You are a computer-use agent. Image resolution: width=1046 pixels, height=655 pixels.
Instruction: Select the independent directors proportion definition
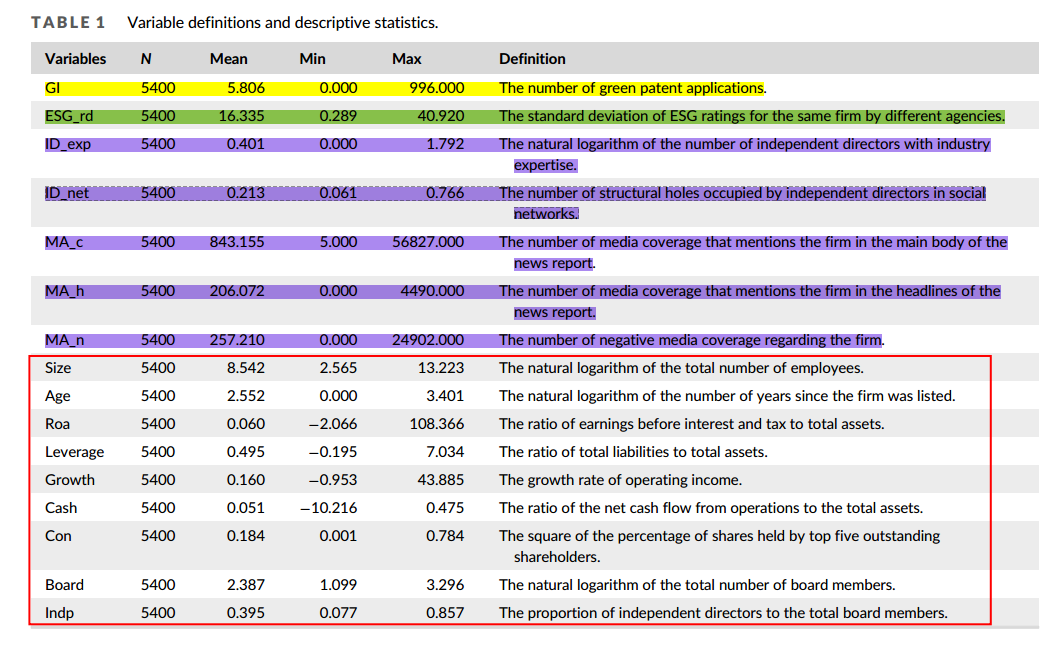[x=723, y=613]
